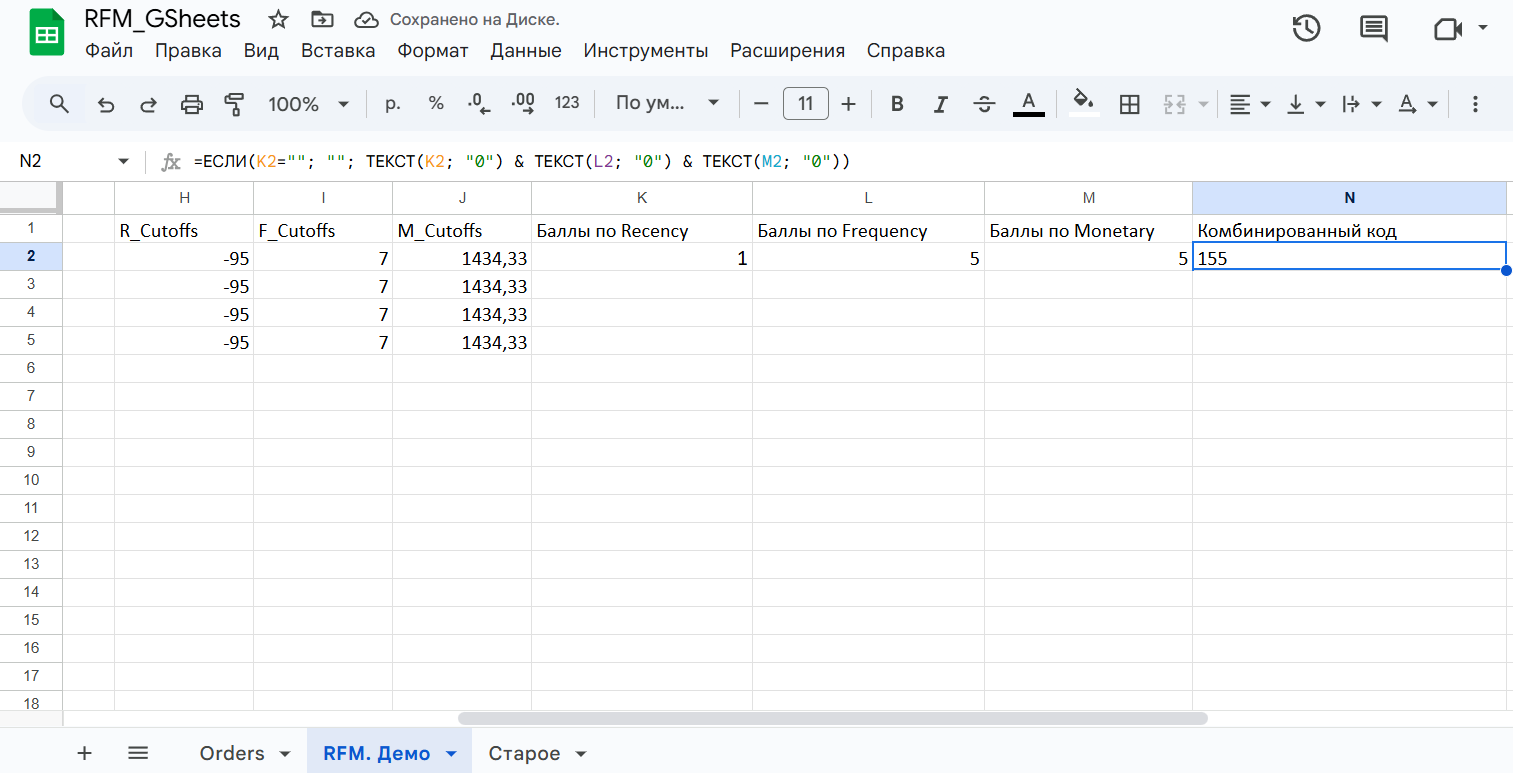Click the add new sheet plus button
This screenshot has height=773, width=1513.
coord(85,753)
